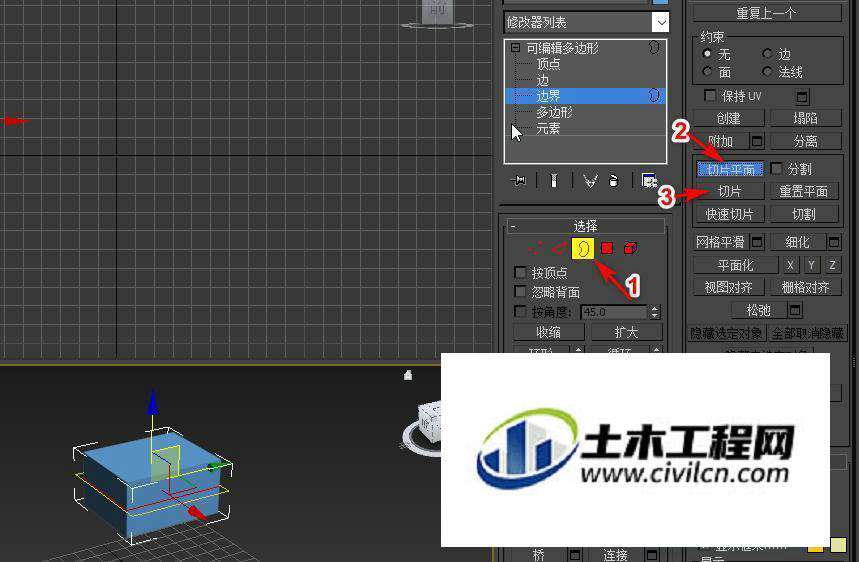Select 法线 constraint radio button

[x=768, y=71]
